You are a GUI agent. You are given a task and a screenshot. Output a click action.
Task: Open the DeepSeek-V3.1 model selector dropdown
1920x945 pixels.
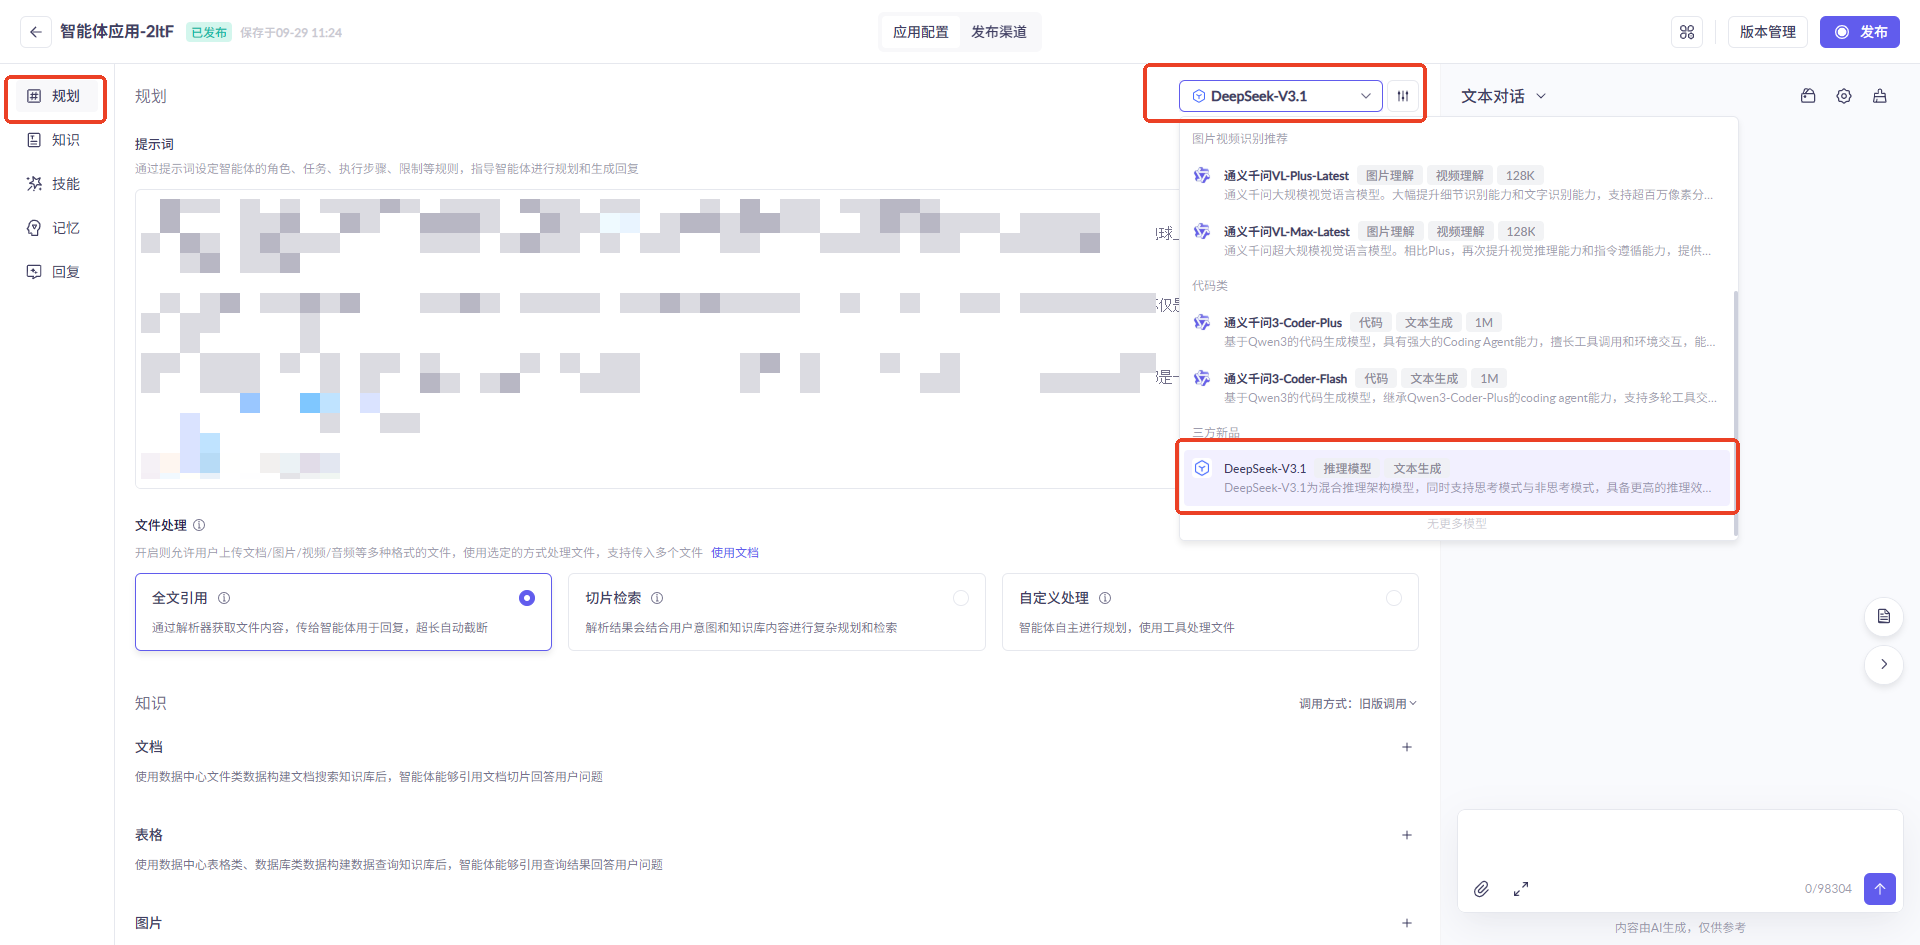(1281, 96)
